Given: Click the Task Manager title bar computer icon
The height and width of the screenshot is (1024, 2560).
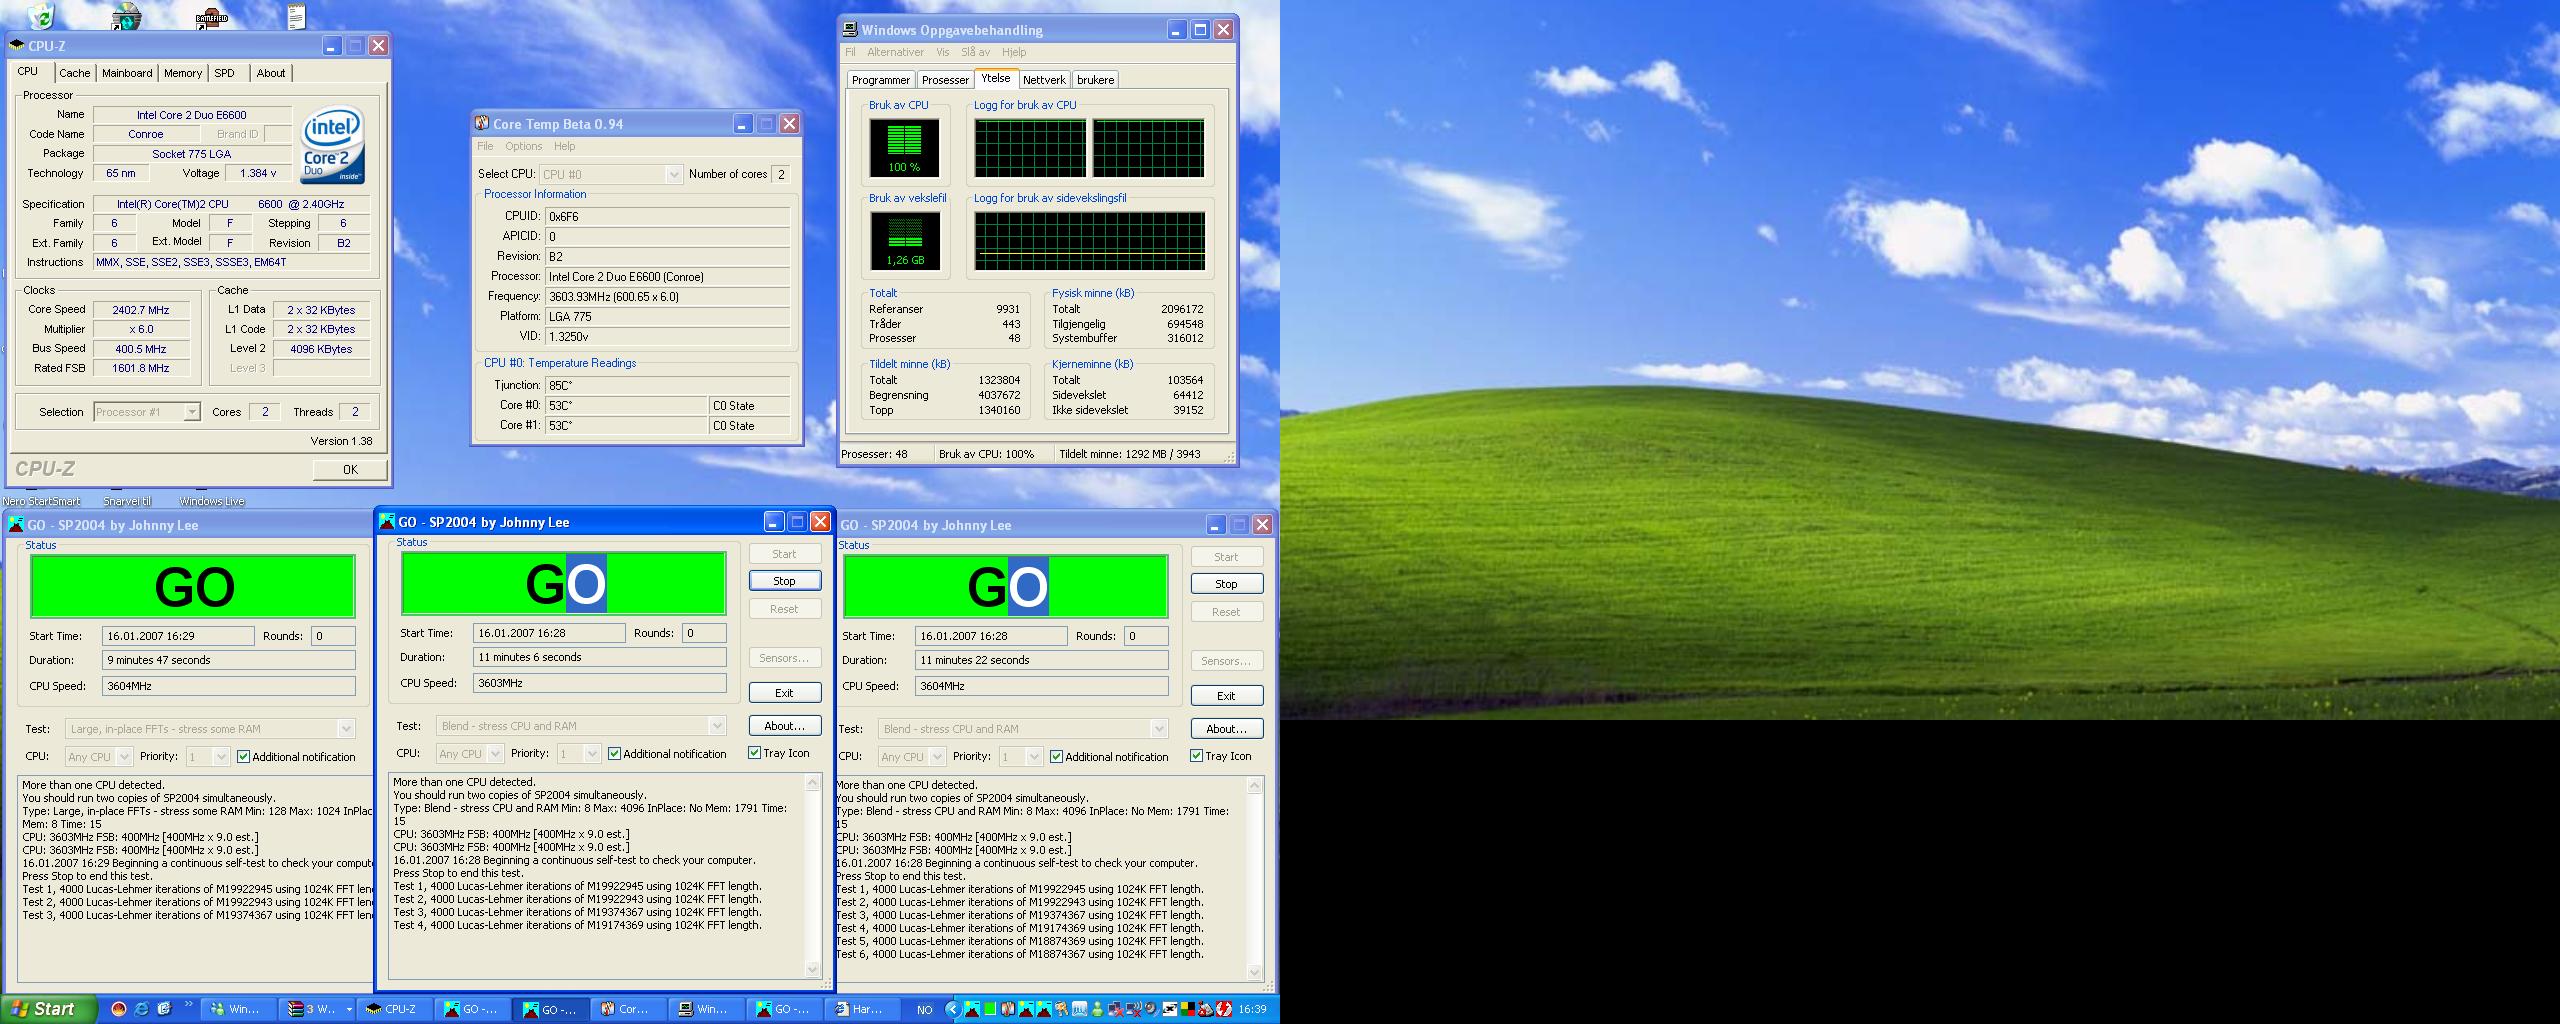Looking at the screenshot, I should pos(850,30).
